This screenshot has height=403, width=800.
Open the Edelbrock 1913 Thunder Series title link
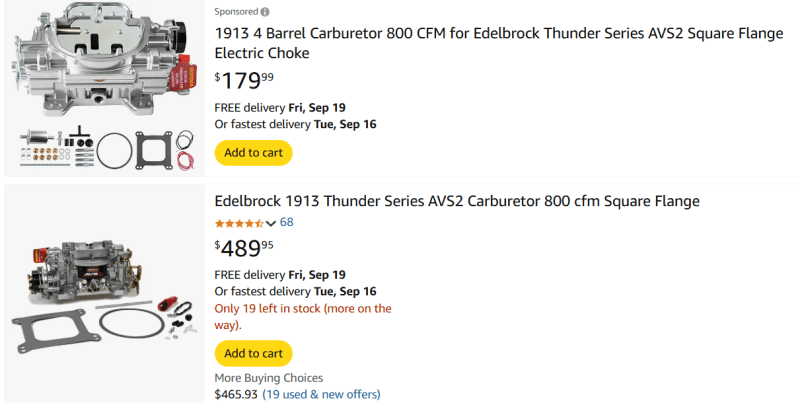(457, 201)
